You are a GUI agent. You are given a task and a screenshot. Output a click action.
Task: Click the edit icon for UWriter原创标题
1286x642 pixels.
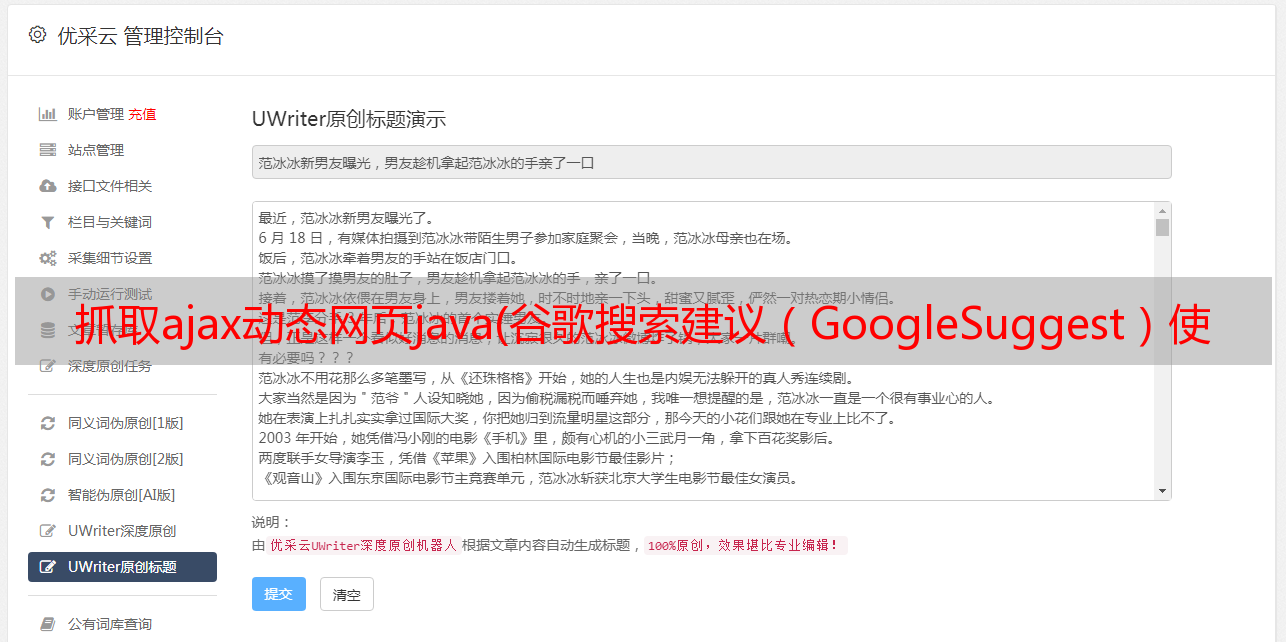pos(47,567)
